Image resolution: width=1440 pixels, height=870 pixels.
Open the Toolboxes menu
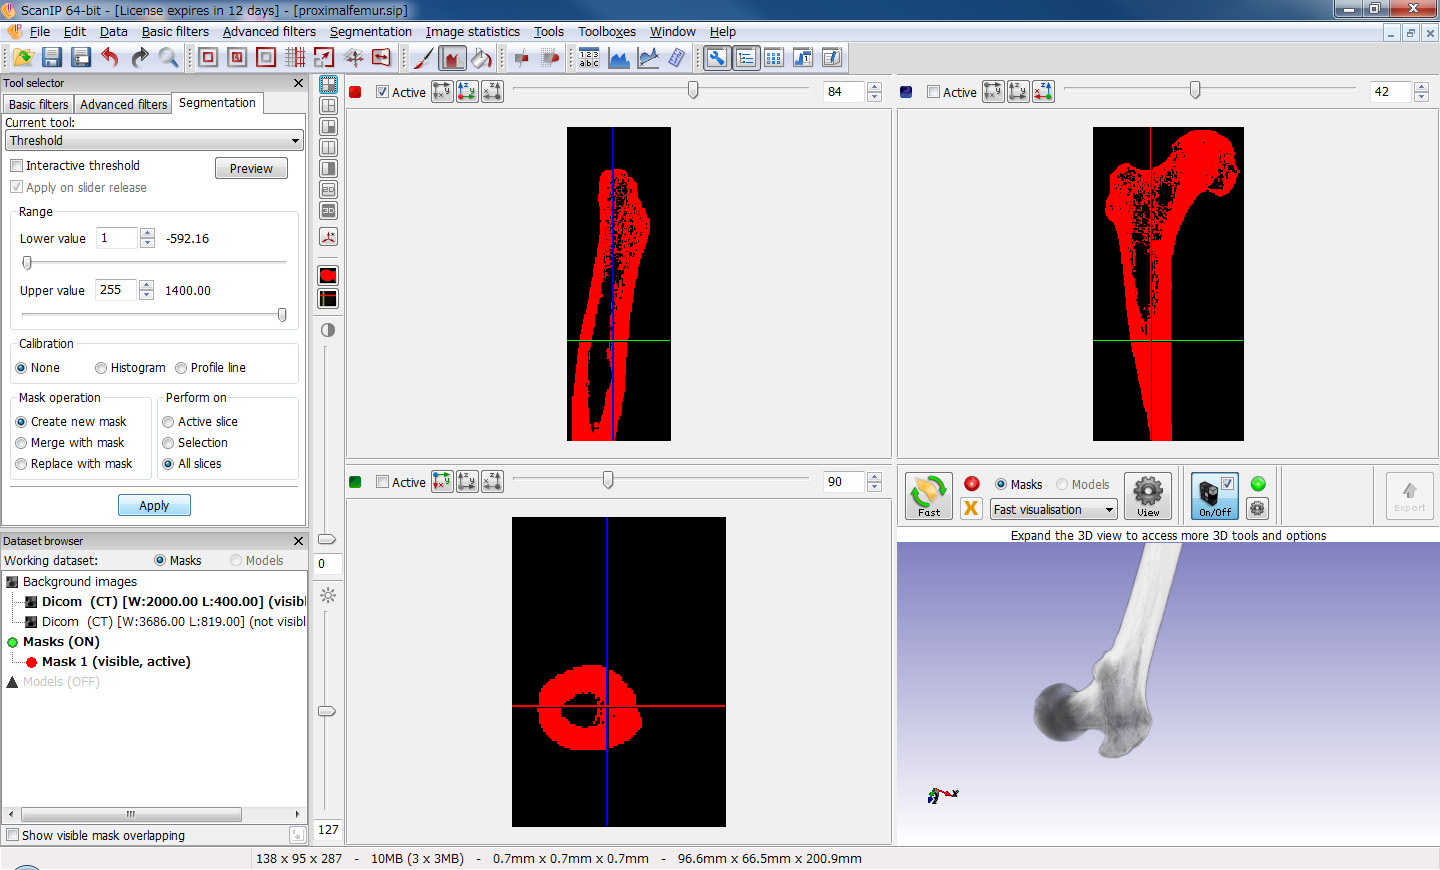point(607,32)
